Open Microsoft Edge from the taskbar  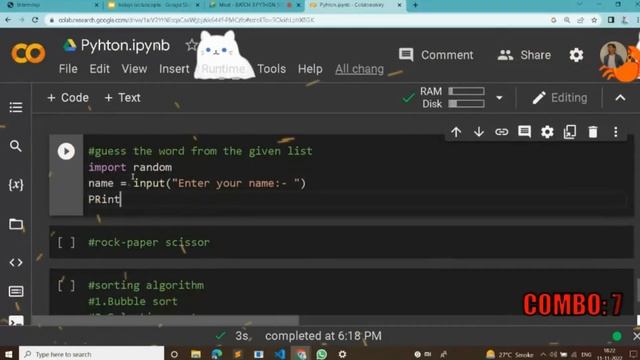217,354
